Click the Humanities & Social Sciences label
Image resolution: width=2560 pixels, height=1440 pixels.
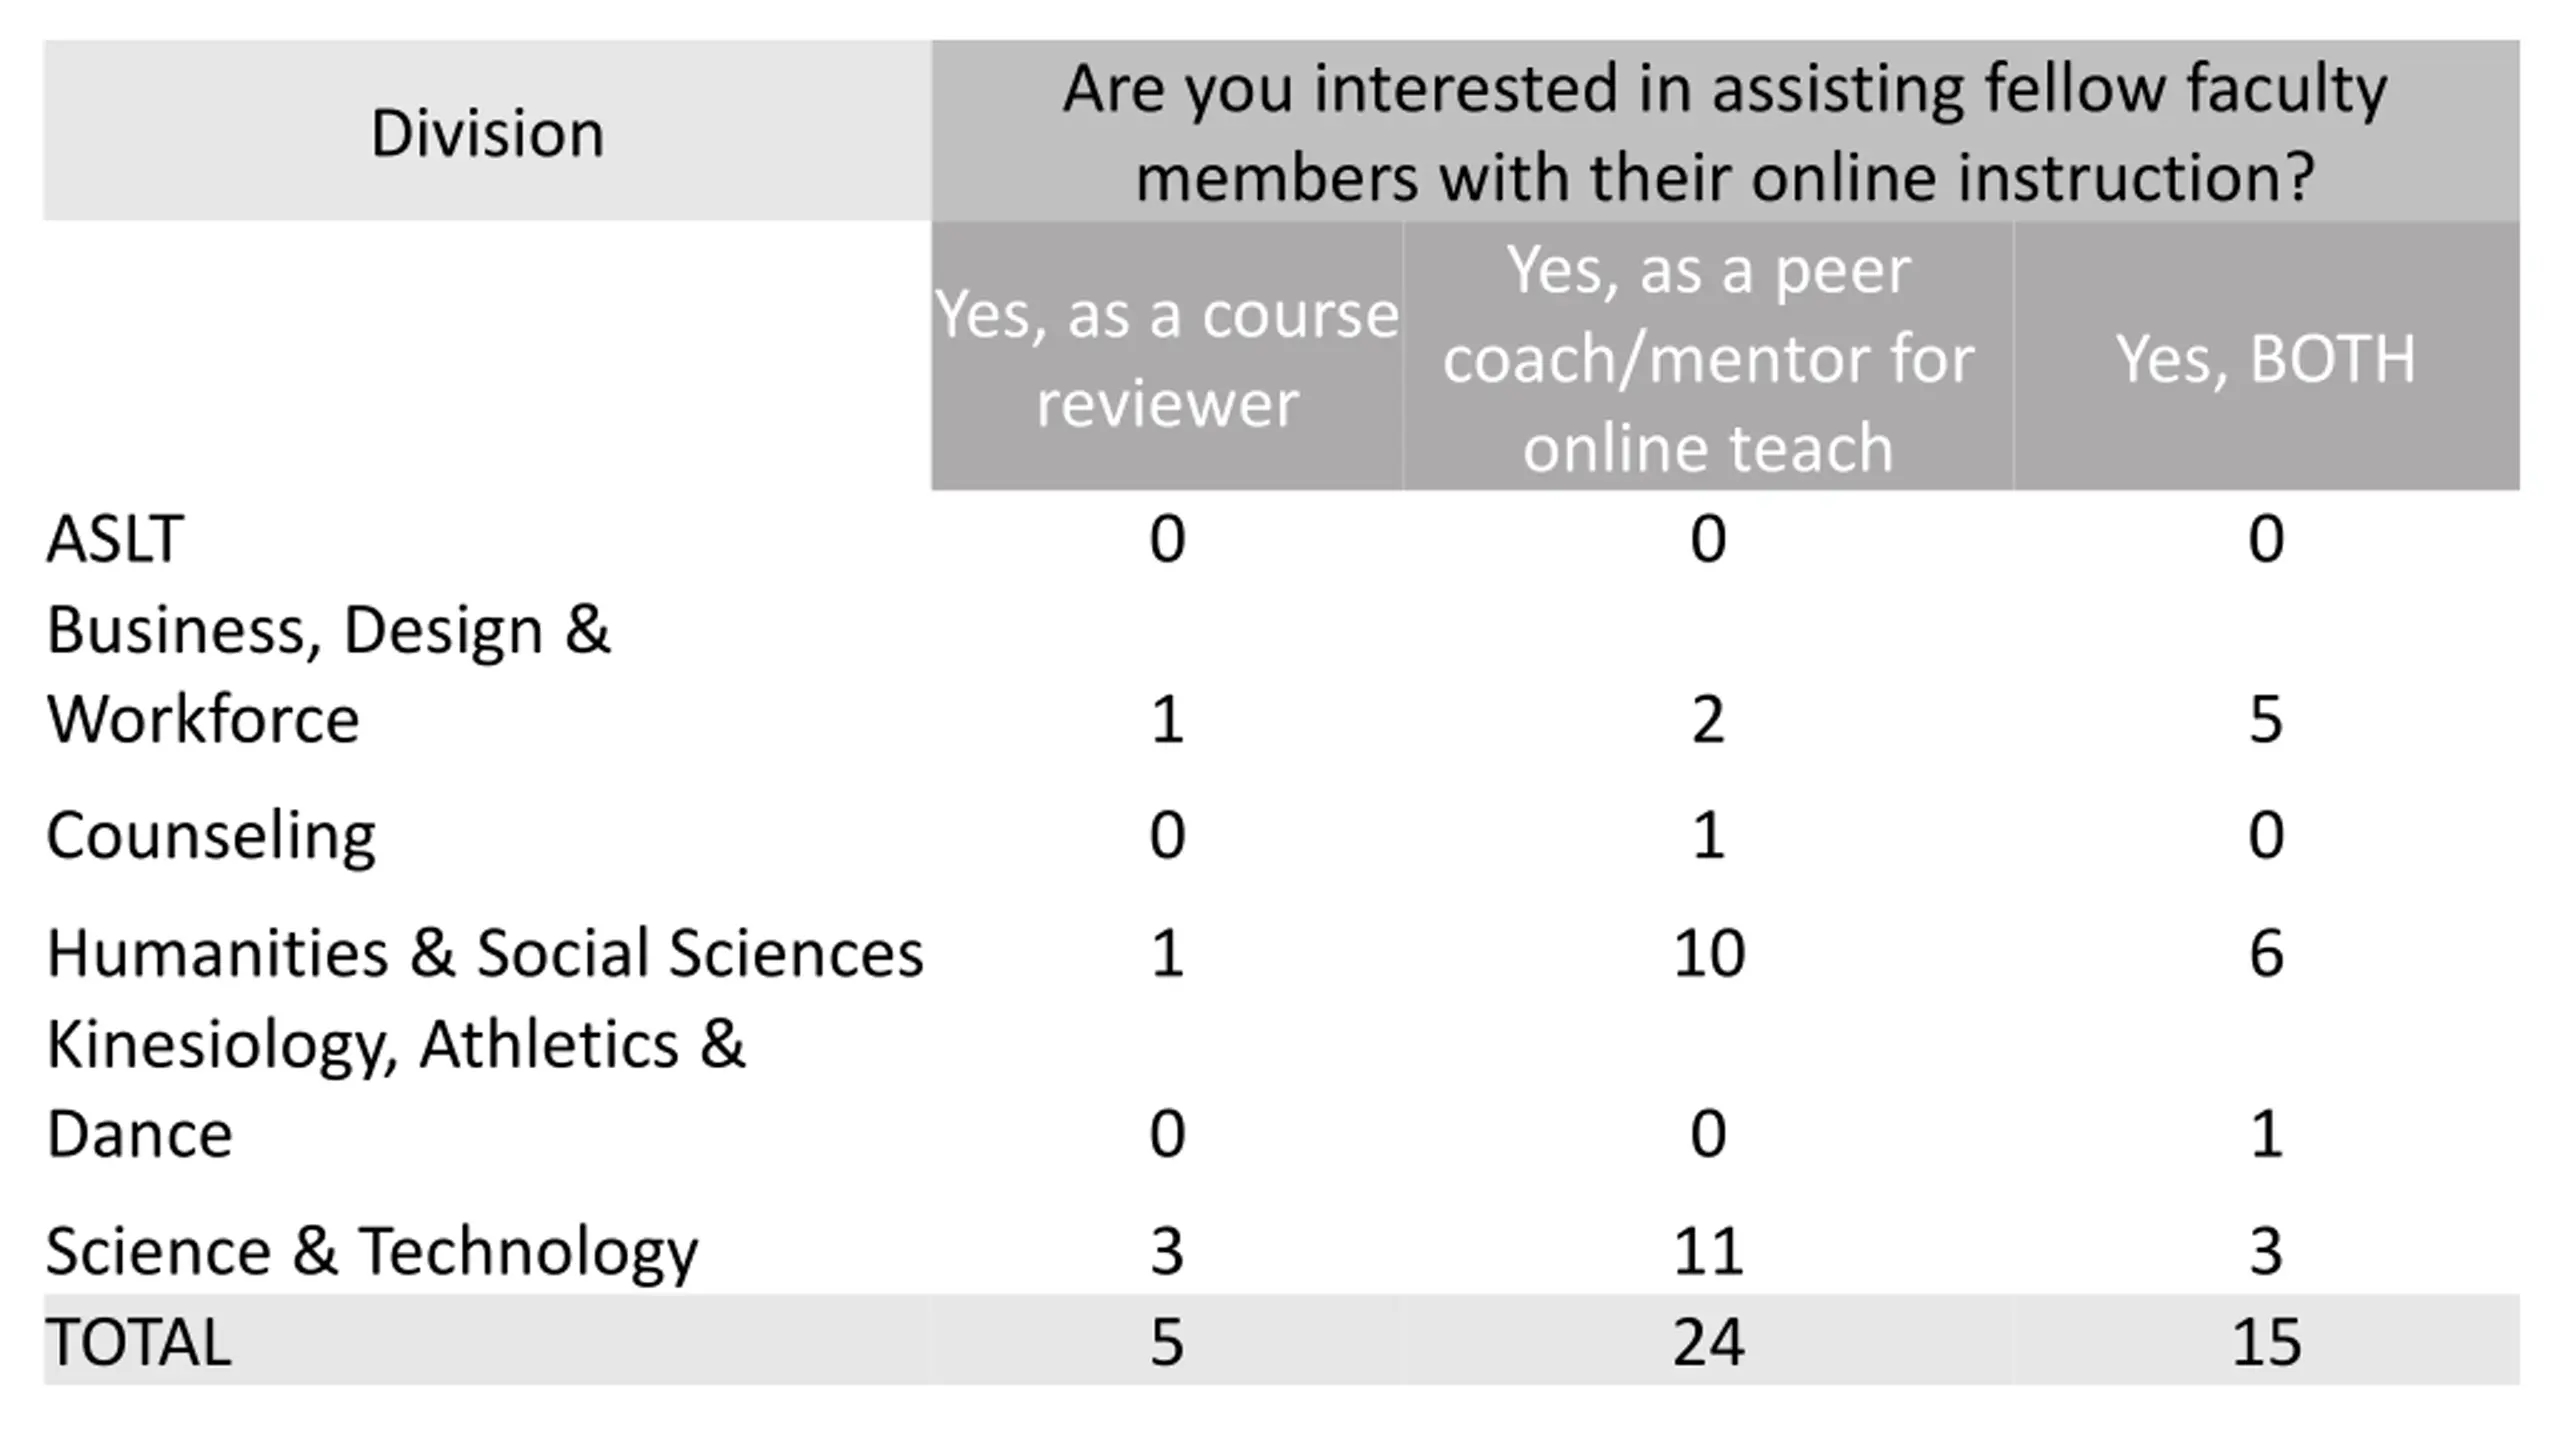[485, 952]
